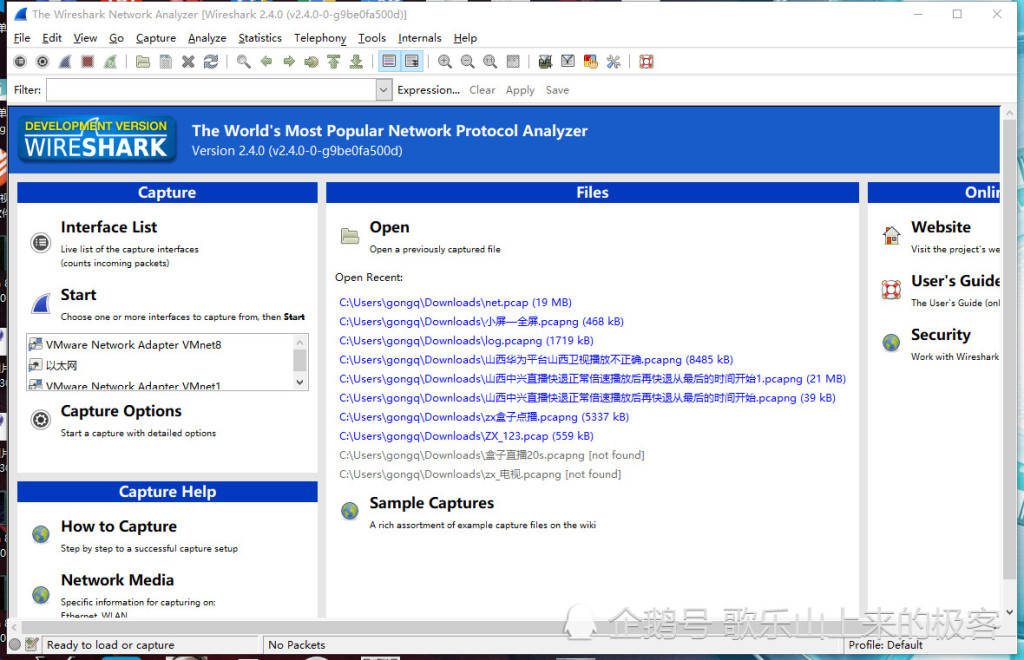The width and height of the screenshot is (1024, 660).
Task: Open the Network Media help link
Action: click(x=118, y=580)
